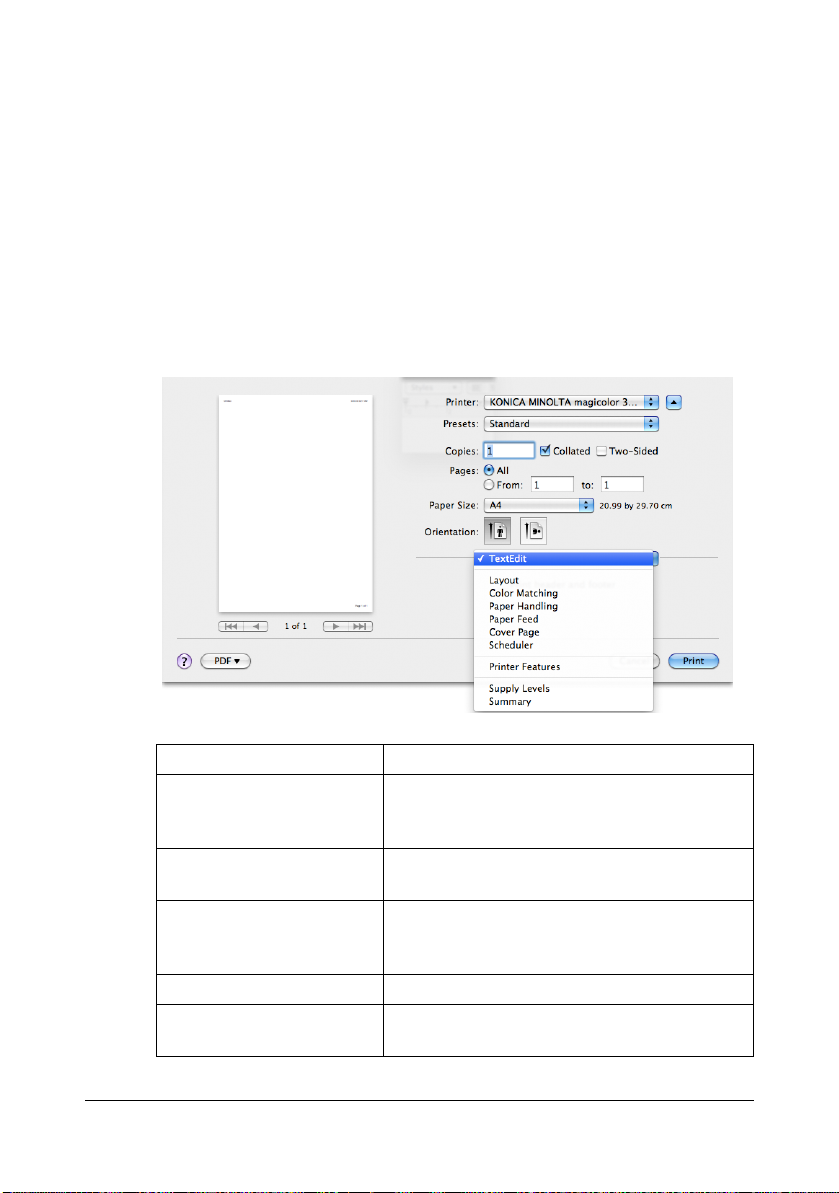
Task: Go to last page in preview
Action: coord(360,626)
